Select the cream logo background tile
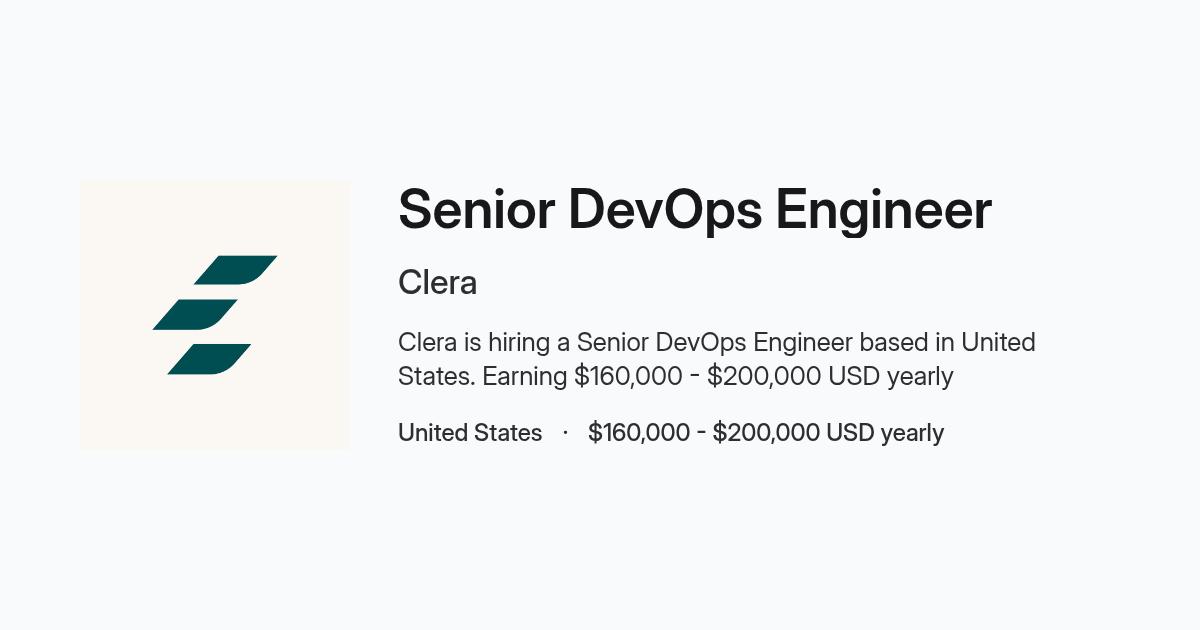Screen dimensions: 1200x630 pyautogui.click(x=215, y=315)
